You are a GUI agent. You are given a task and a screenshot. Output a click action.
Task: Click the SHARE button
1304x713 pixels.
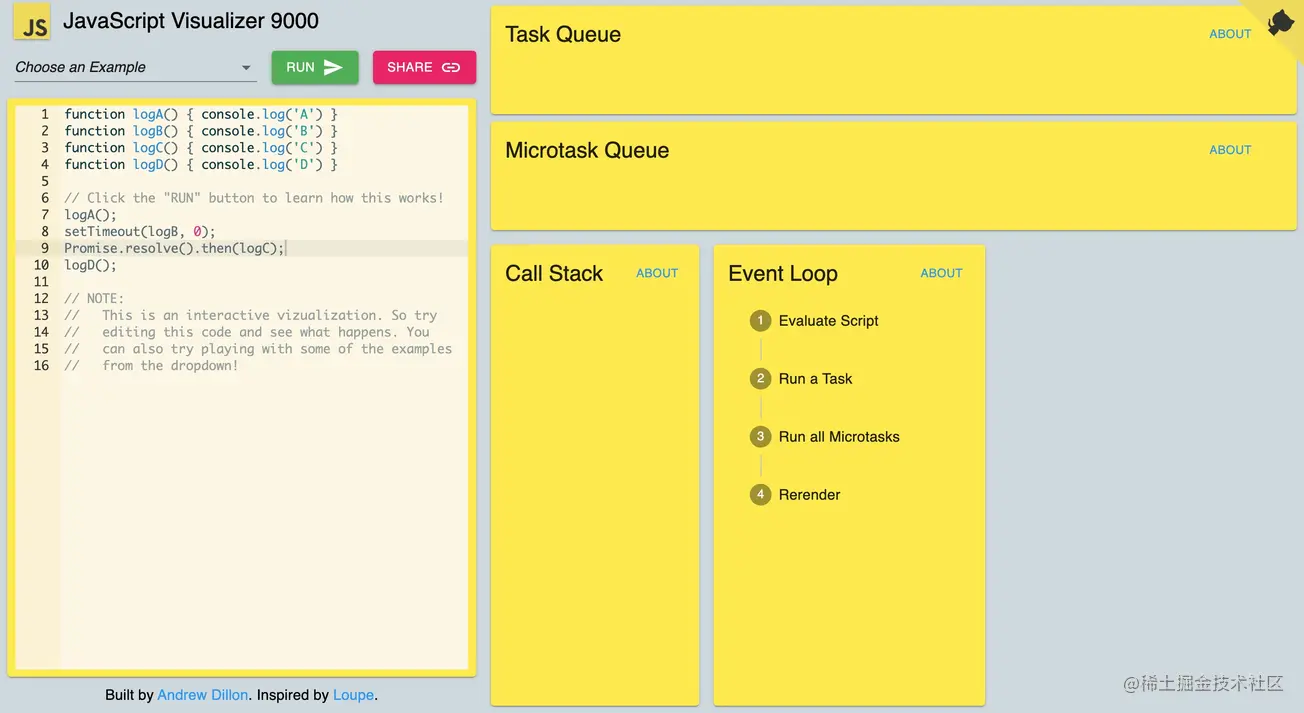pyautogui.click(x=424, y=67)
